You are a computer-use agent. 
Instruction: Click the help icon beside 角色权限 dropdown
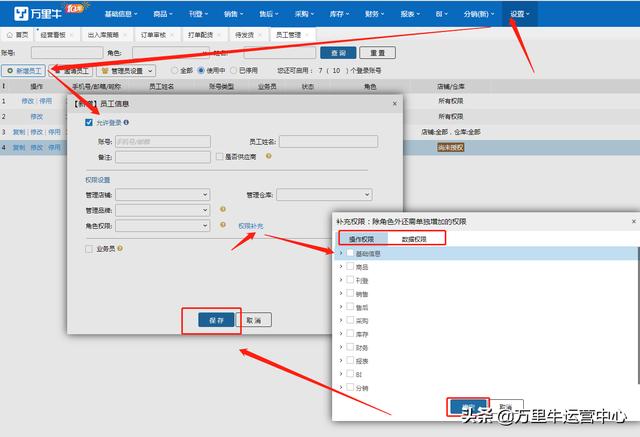pyautogui.click(x=223, y=225)
